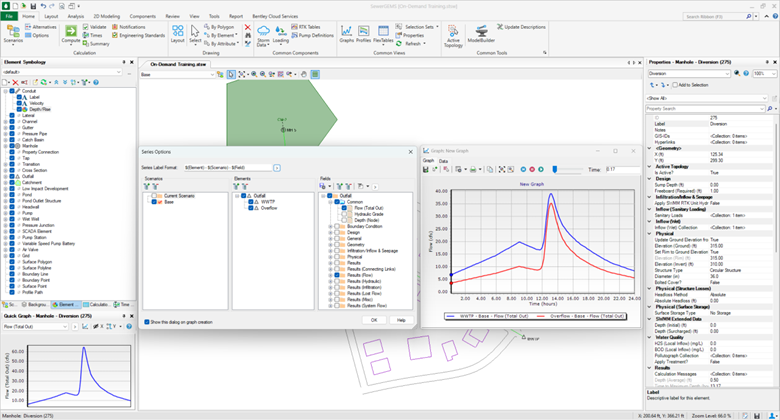This screenshot has height=420, width=780.
Task: Click the Zoom Extents icon in drawing toolbar
Action: pyautogui.click(x=242, y=74)
